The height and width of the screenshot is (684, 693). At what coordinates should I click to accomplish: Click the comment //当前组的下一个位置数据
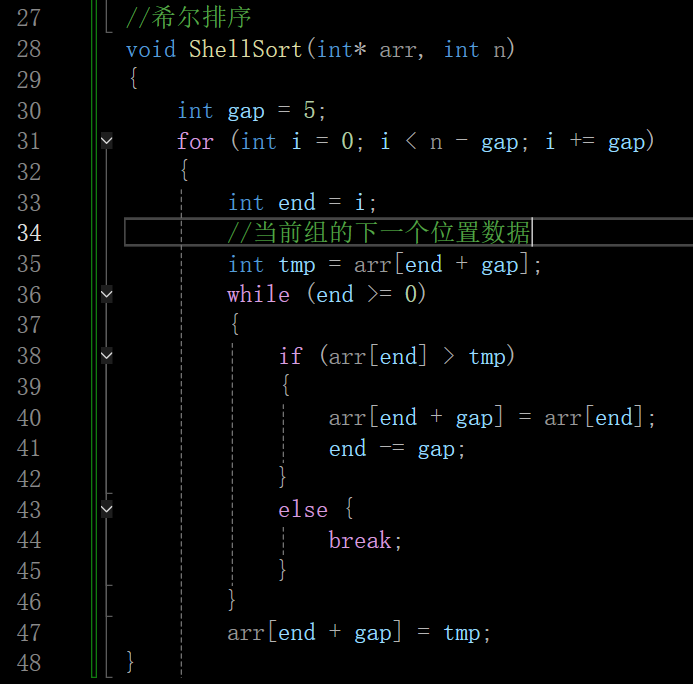coord(379,233)
